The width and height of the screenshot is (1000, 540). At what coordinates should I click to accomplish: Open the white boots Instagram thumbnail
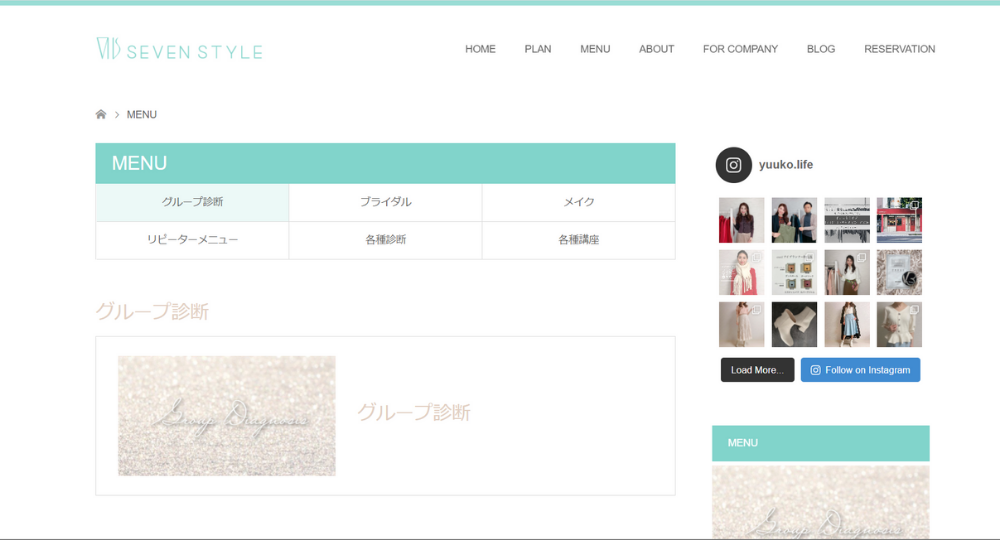click(x=794, y=324)
